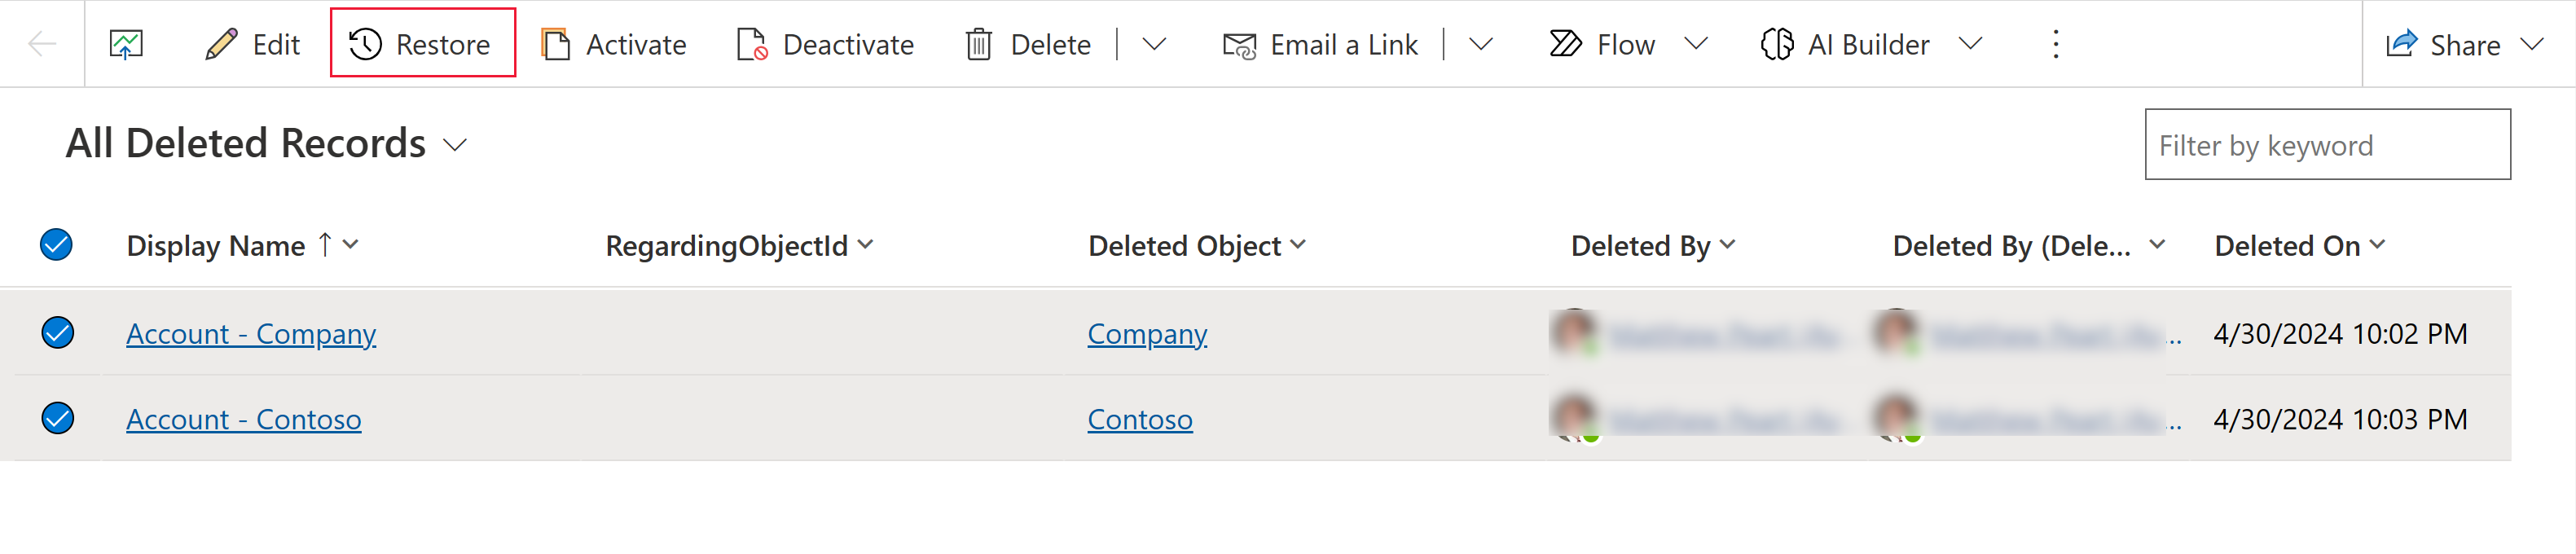Viewport: 2576px width, 554px height.
Task: Click the Activate document icon
Action: 556,44
